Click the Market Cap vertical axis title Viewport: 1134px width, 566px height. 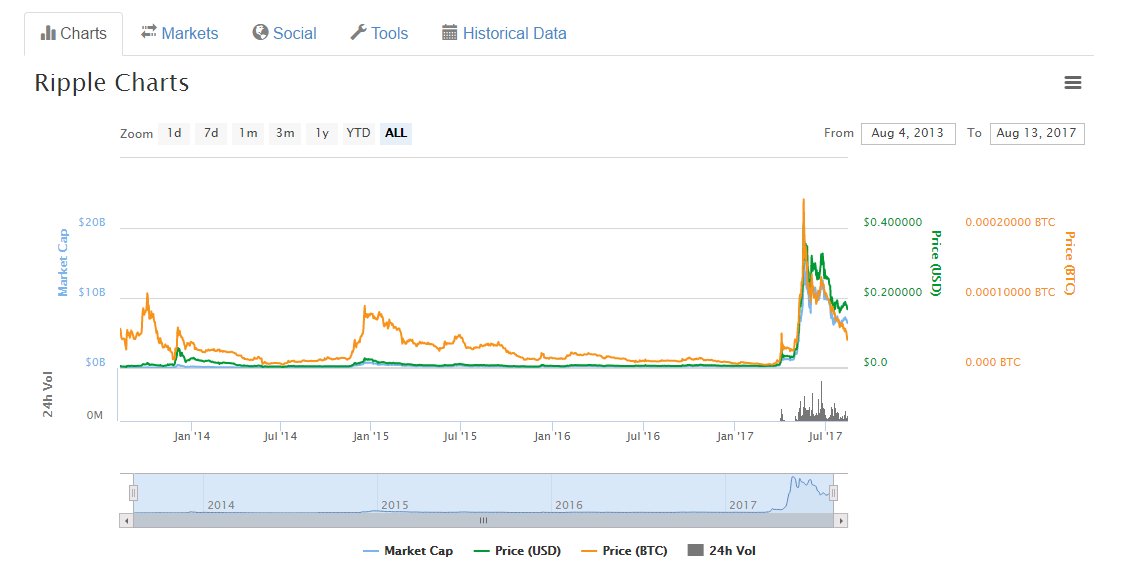point(63,262)
